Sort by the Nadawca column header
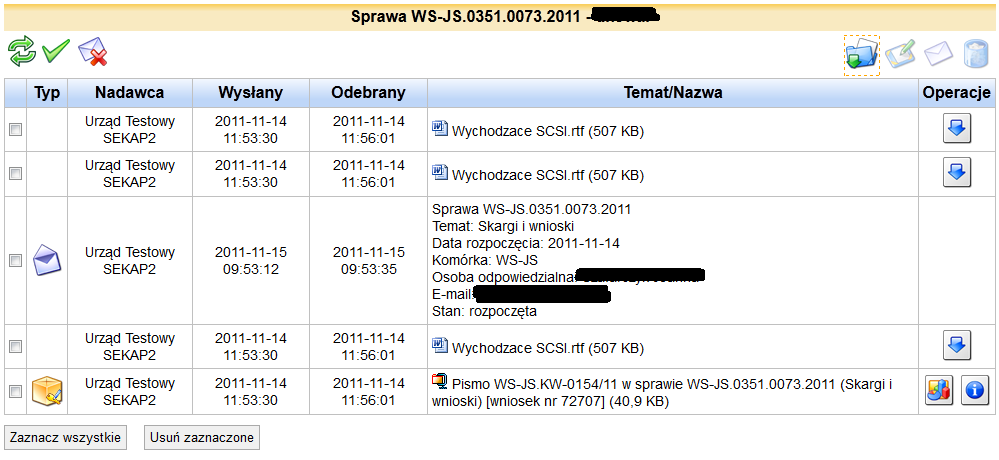This screenshot has width=999, height=460. (129, 92)
